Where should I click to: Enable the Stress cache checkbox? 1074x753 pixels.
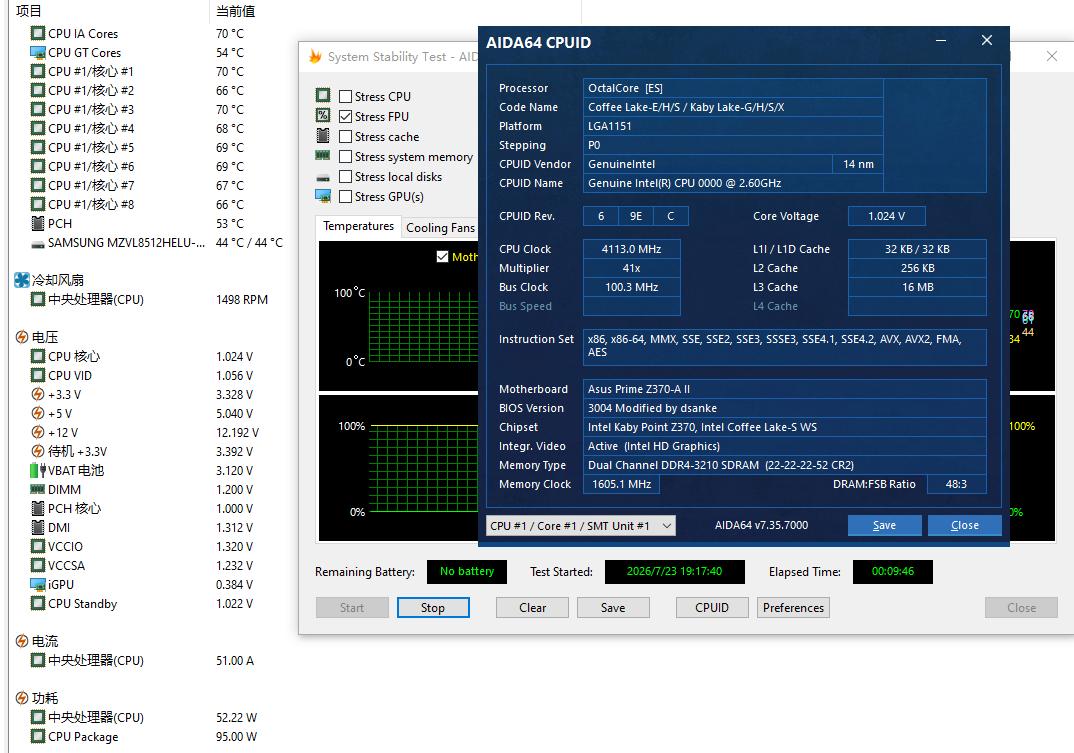coord(346,137)
